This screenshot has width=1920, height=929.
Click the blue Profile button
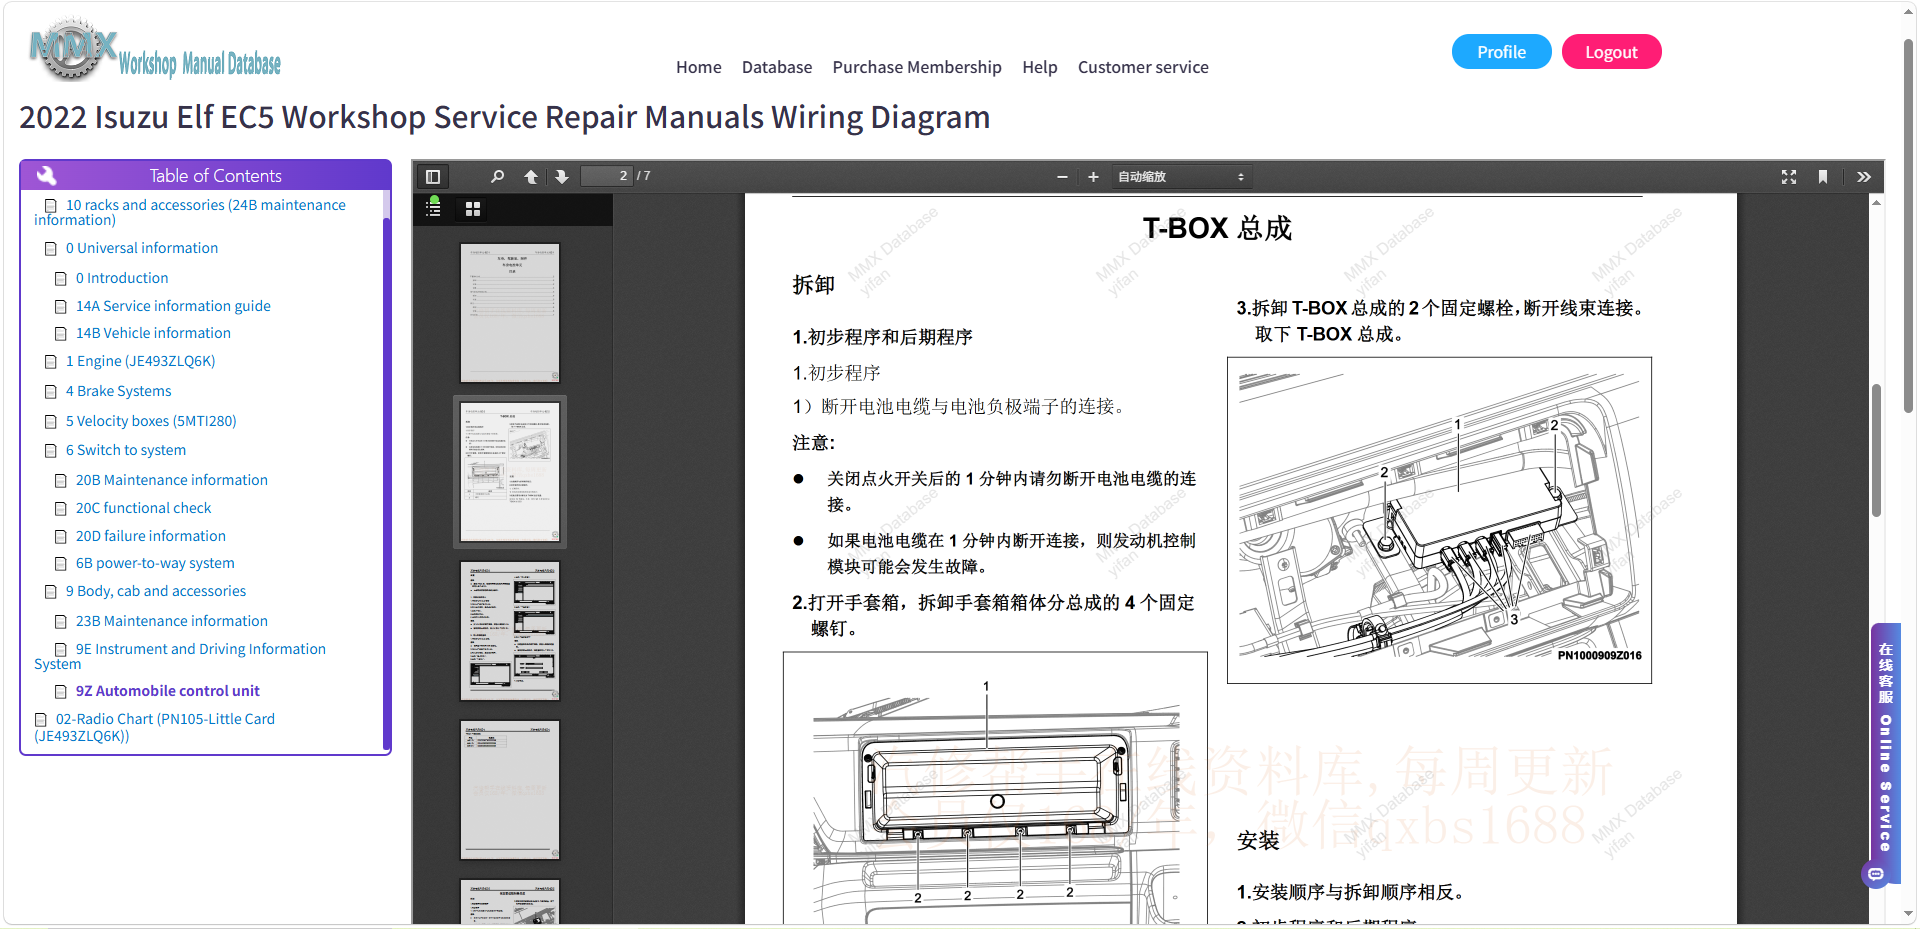click(x=1501, y=52)
